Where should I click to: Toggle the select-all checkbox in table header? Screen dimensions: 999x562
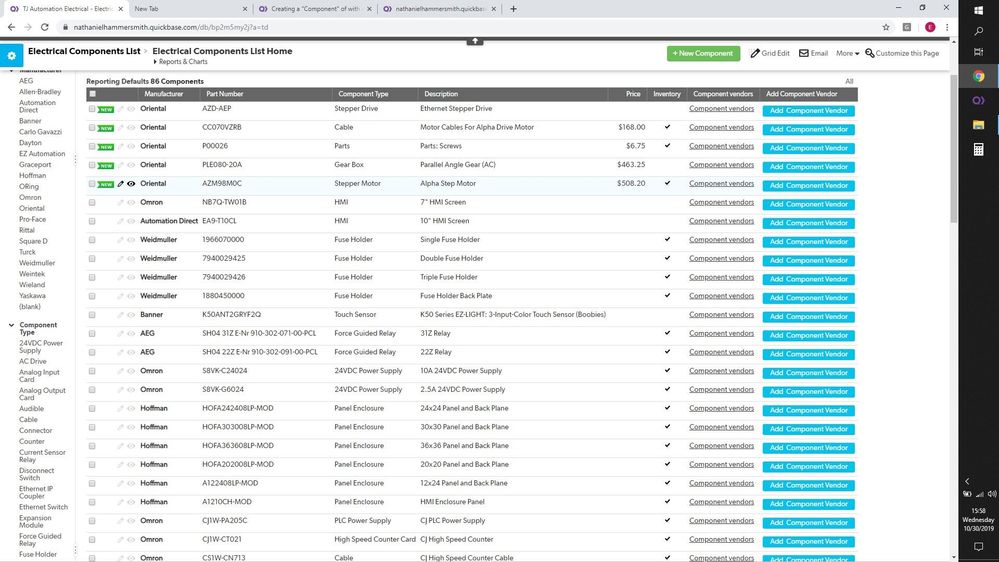point(92,94)
